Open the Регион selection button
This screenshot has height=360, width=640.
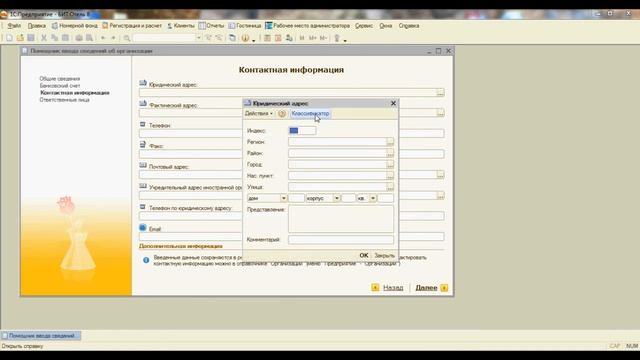coord(390,142)
